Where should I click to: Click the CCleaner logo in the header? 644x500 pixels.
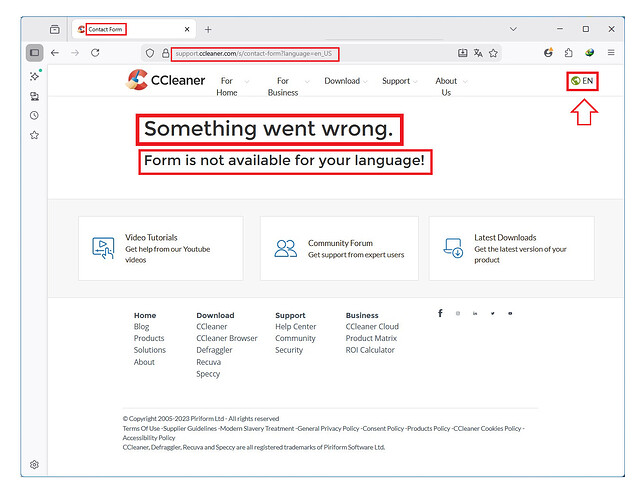pyautogui.click(x=166, y=81)
